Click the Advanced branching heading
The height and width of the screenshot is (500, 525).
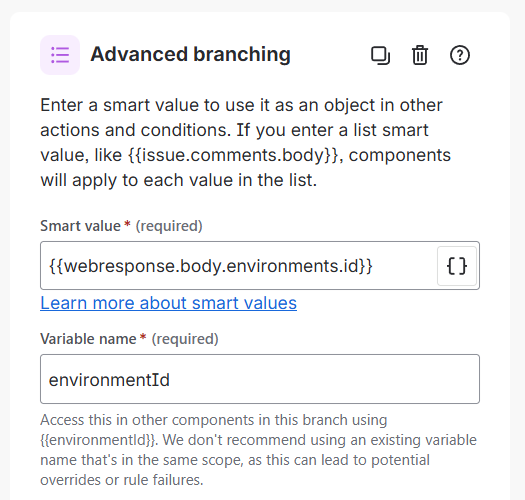tap(191, 54)
